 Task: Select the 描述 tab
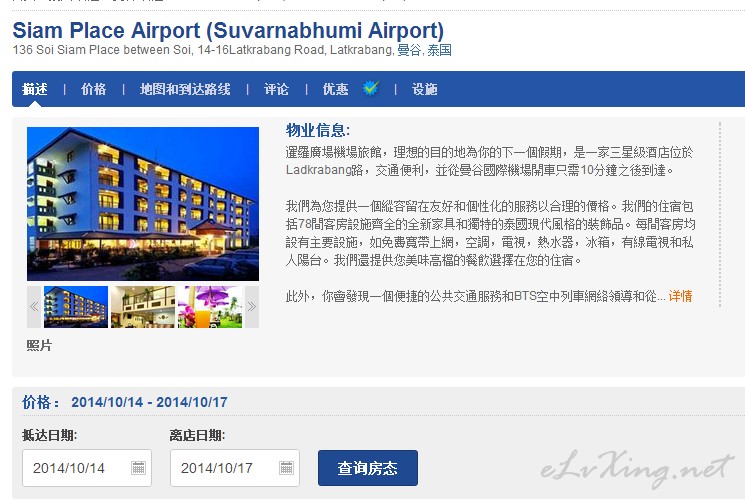click(35, 89)
